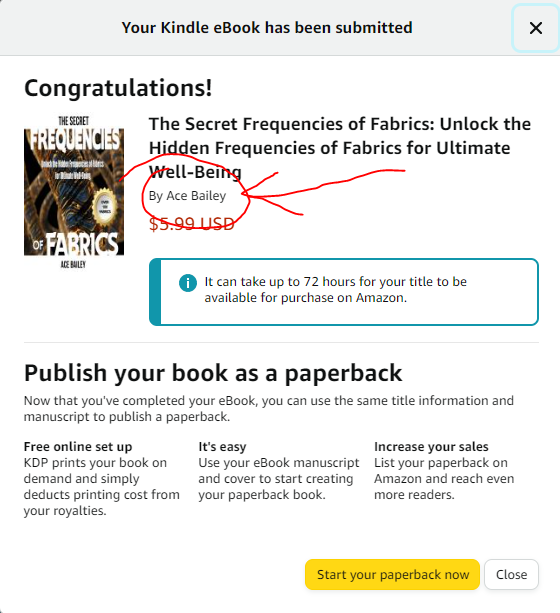Click the It's easy heading
The image size is (560, 613).
(x=222, y=446)
